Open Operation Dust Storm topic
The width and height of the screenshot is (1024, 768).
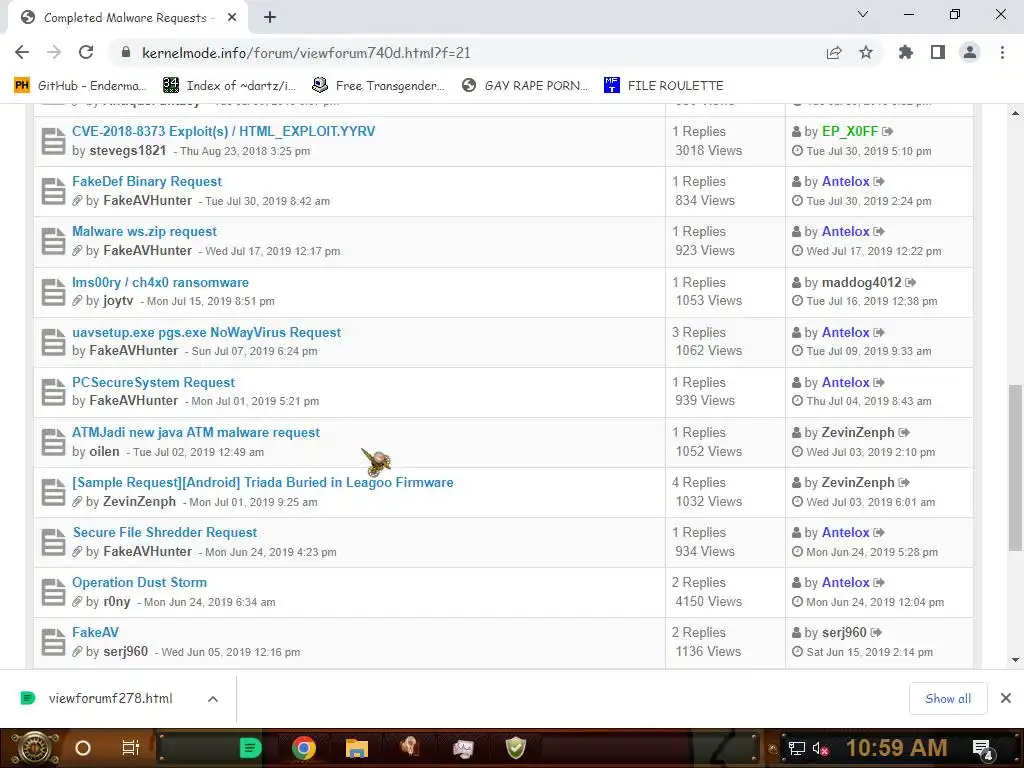(139, 583)
